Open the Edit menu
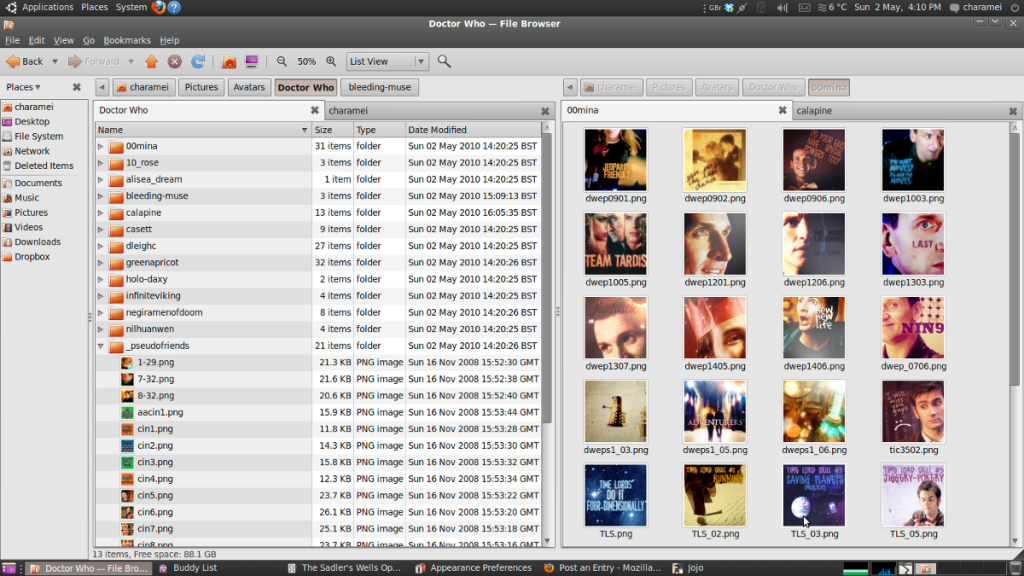This screenshot has width=1024, height=576. coord(37,40)
